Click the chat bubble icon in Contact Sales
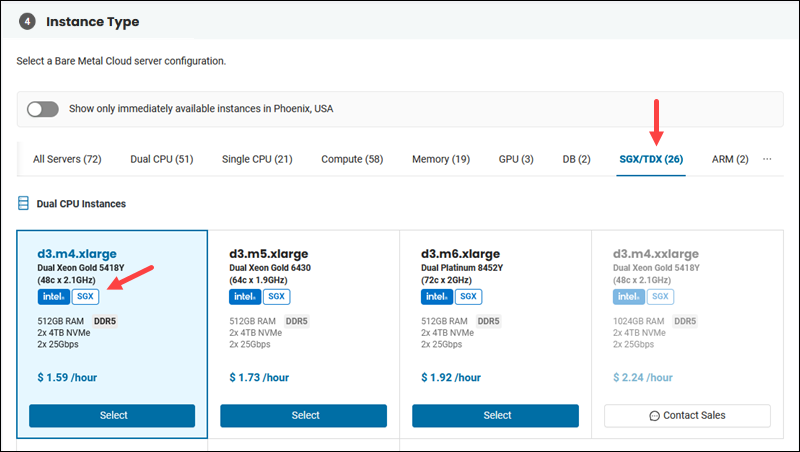The width and height of the screenshot is (800, 452). click(654, 416)
